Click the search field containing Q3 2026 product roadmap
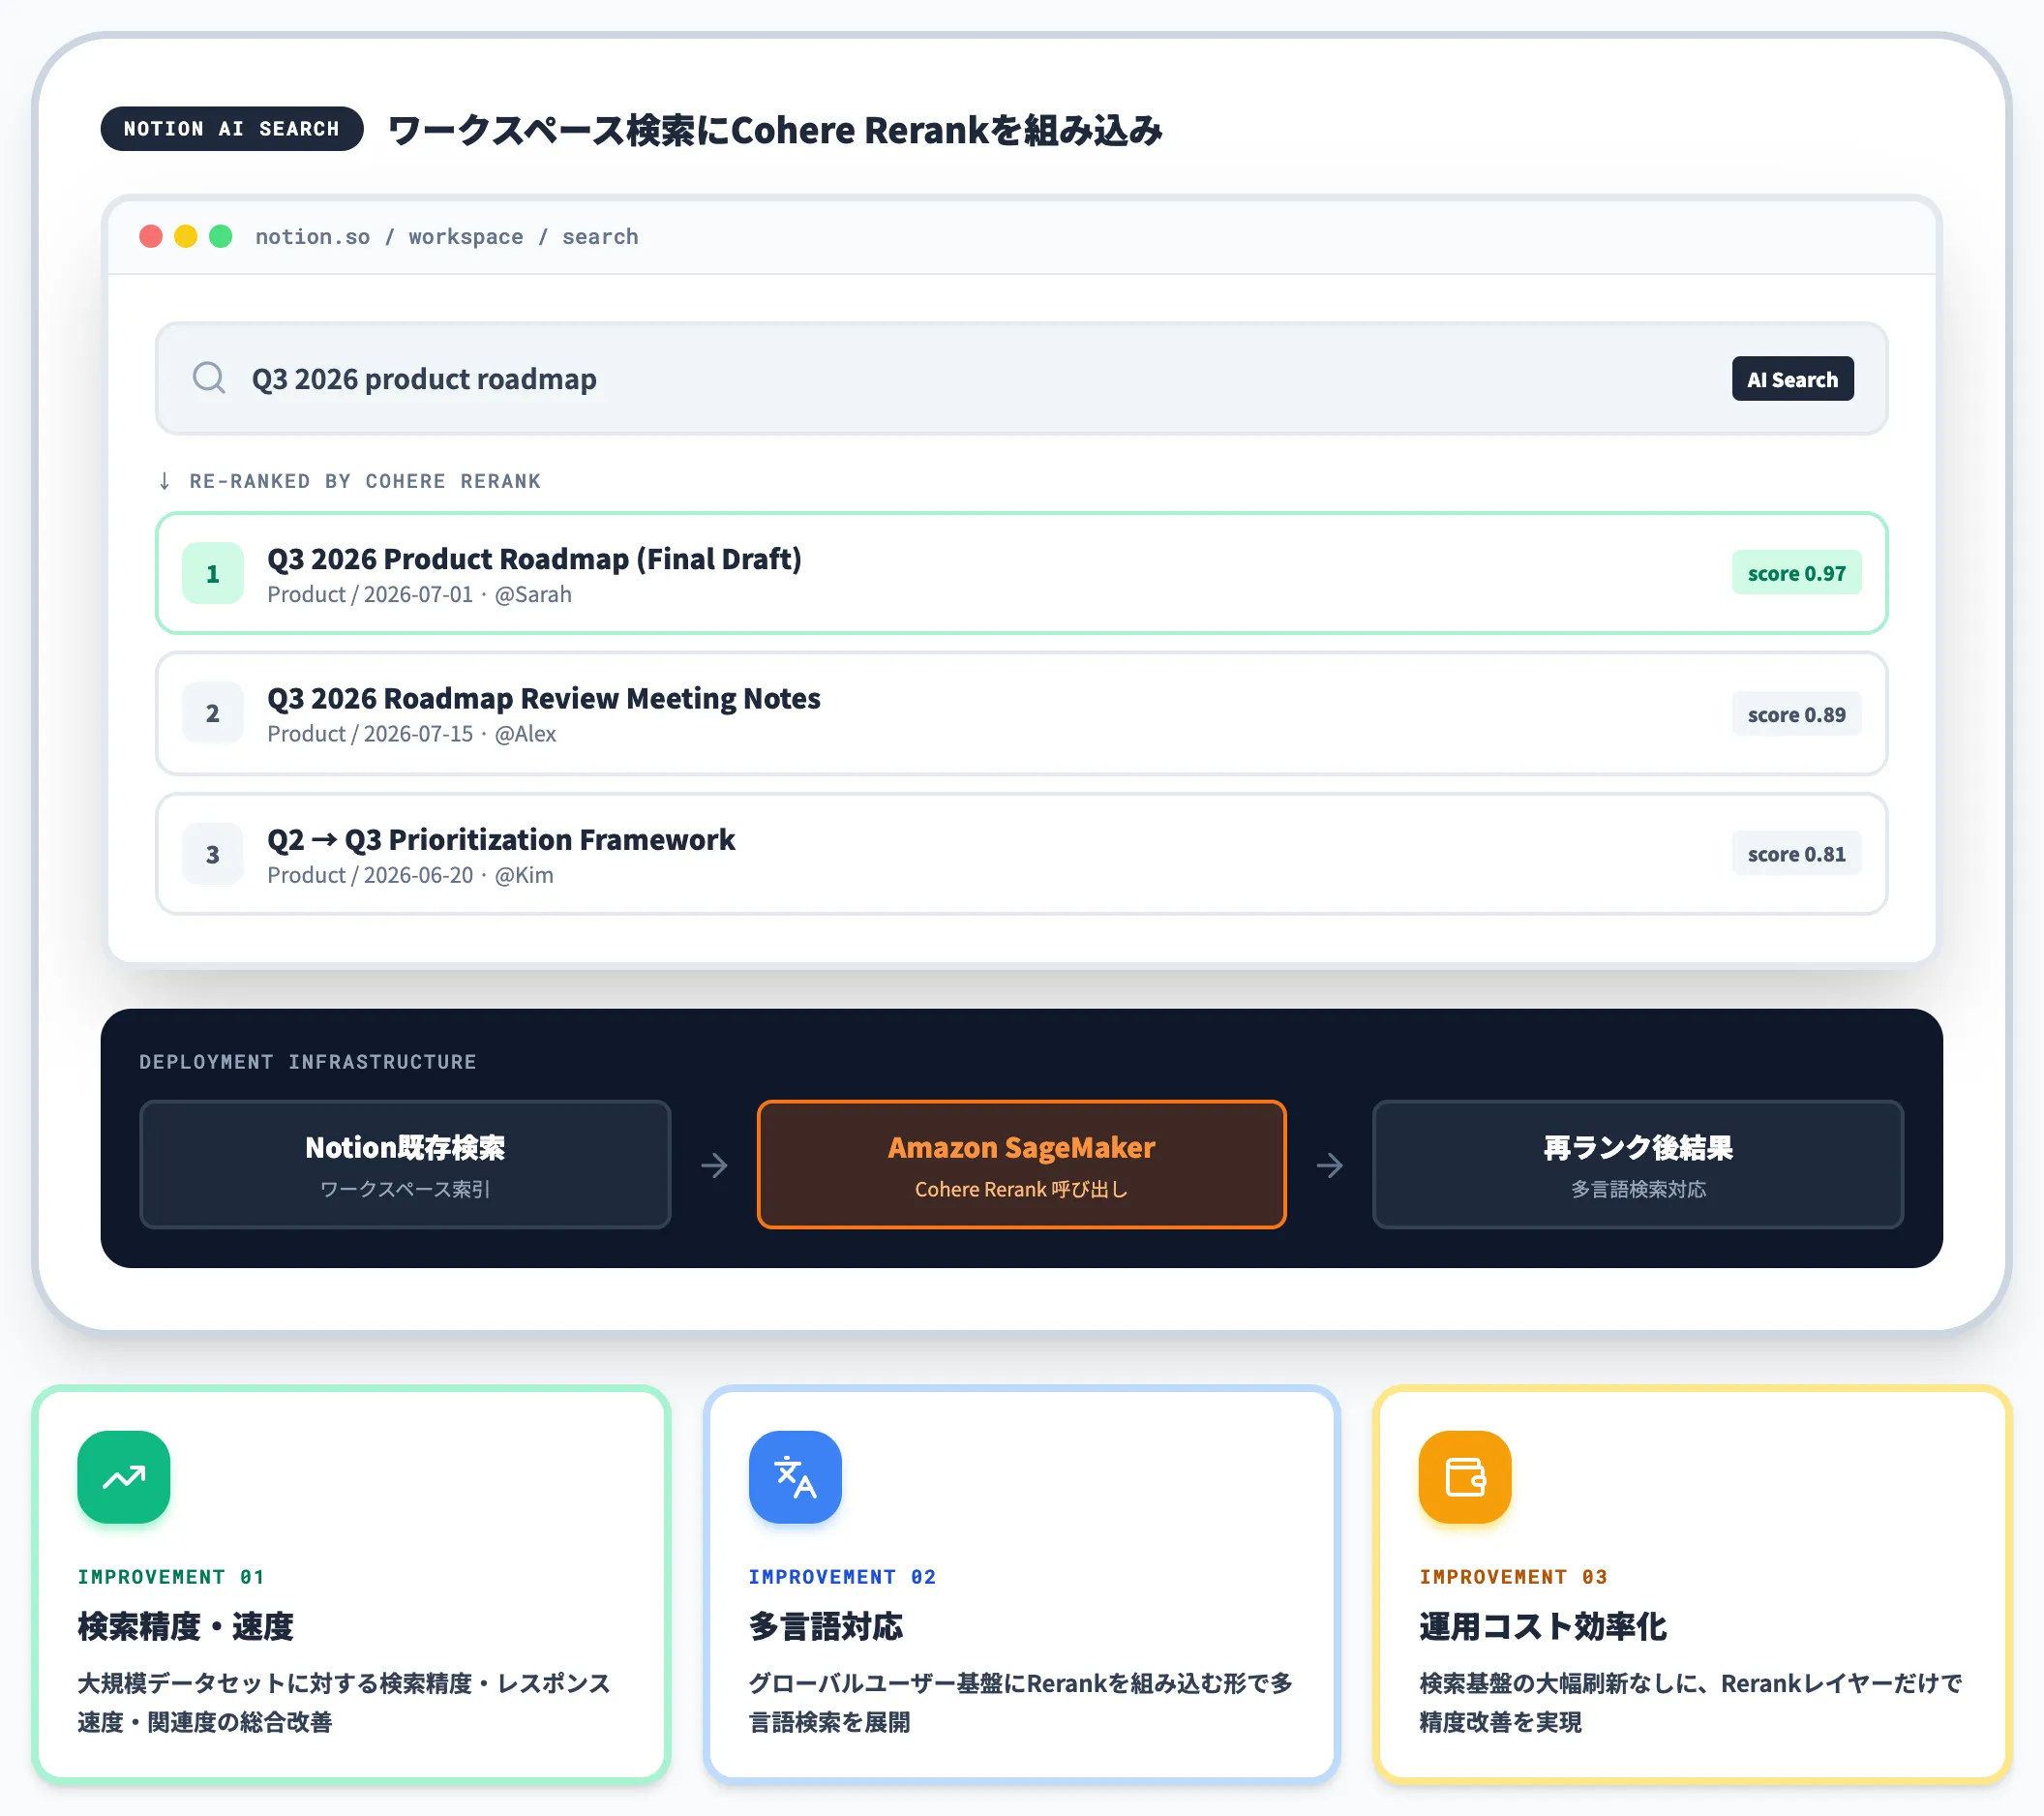The width and height of the screenshot is (2044, 1816). click(1022, 378)
